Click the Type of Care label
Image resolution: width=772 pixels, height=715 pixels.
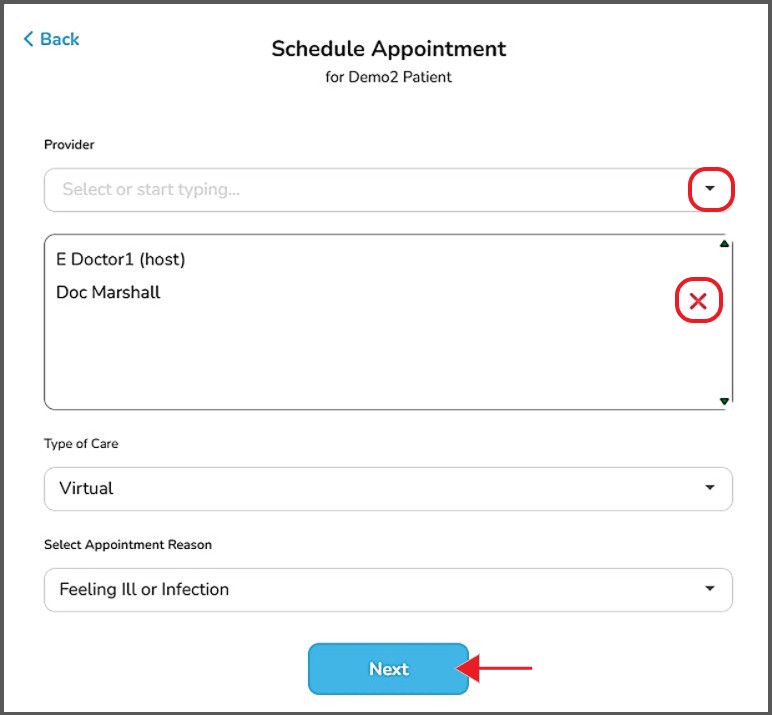(x=81, y=444)
